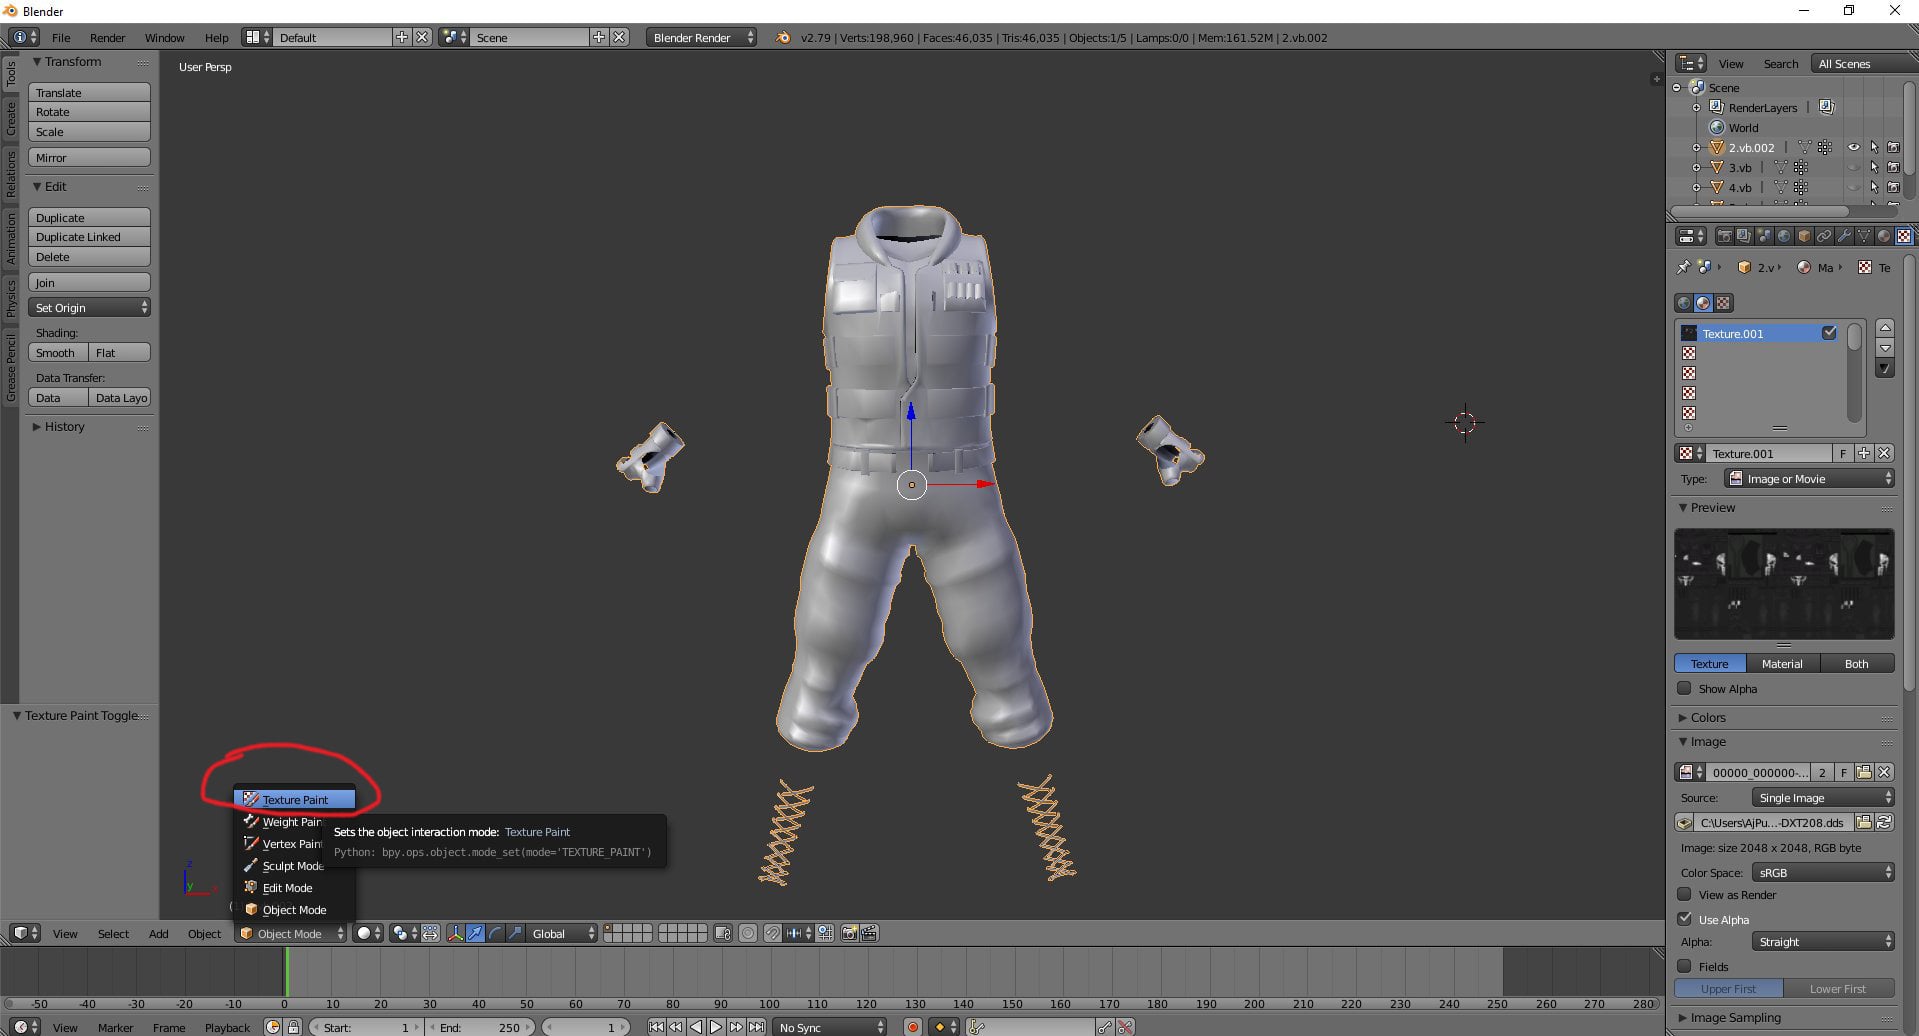The image size is (1919, 1036).
Task: Click the Texture properties tab icon
Action: click(1903, 237)
